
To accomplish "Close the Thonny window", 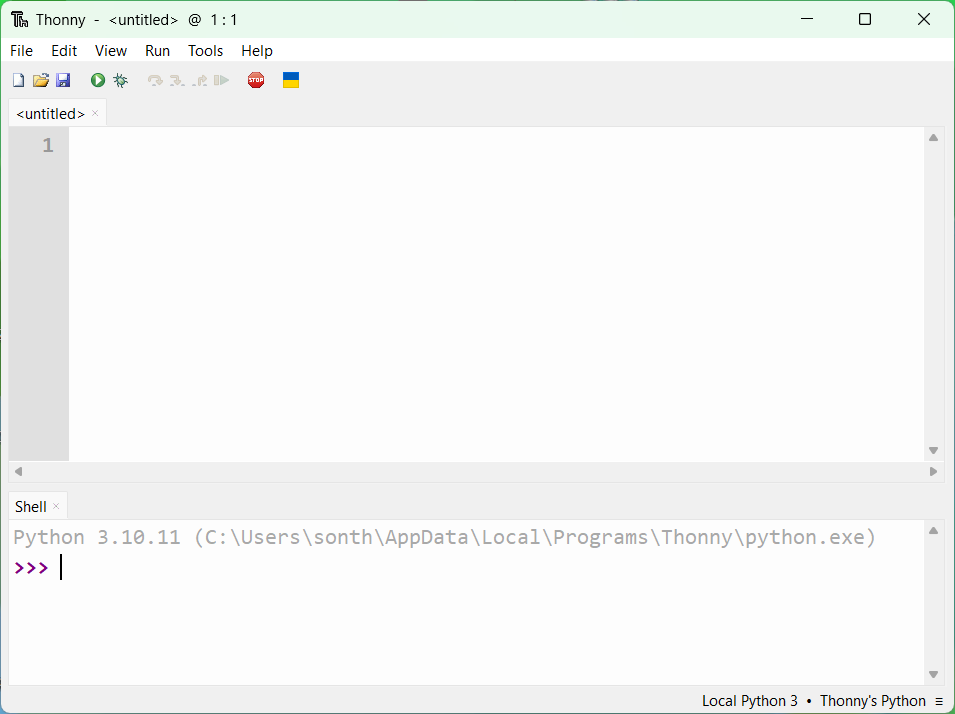I will click(923, 19).
